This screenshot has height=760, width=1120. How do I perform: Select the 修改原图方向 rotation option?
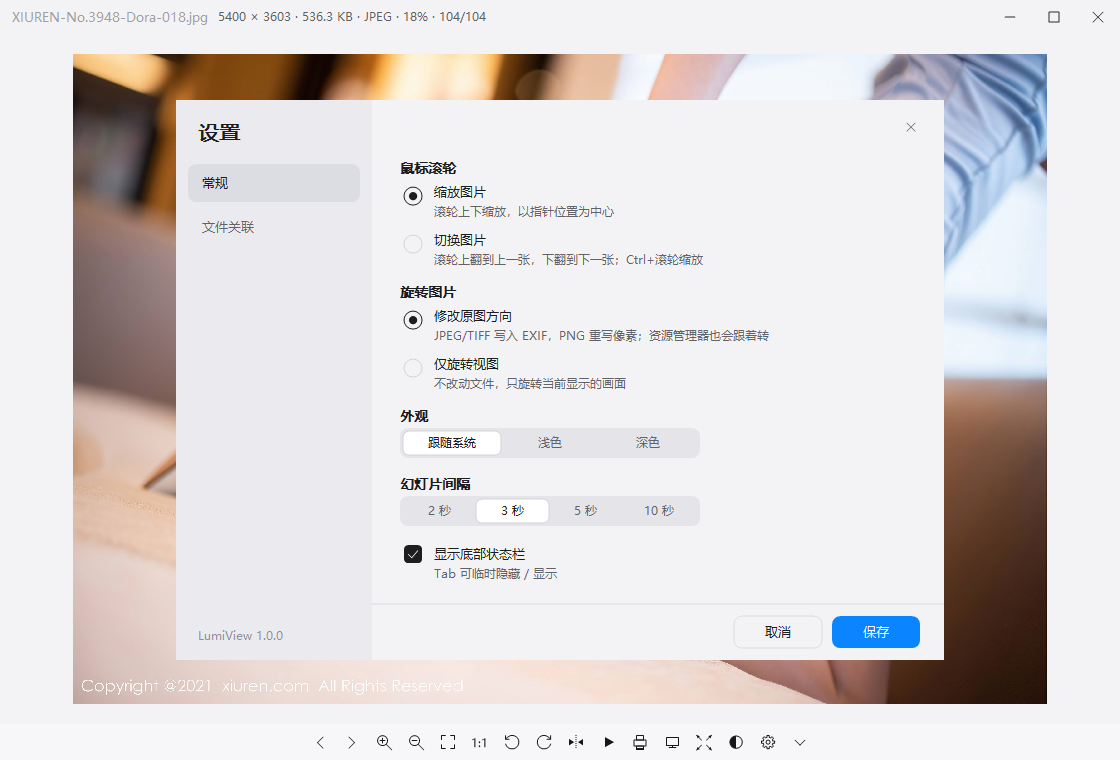[413, 319]
